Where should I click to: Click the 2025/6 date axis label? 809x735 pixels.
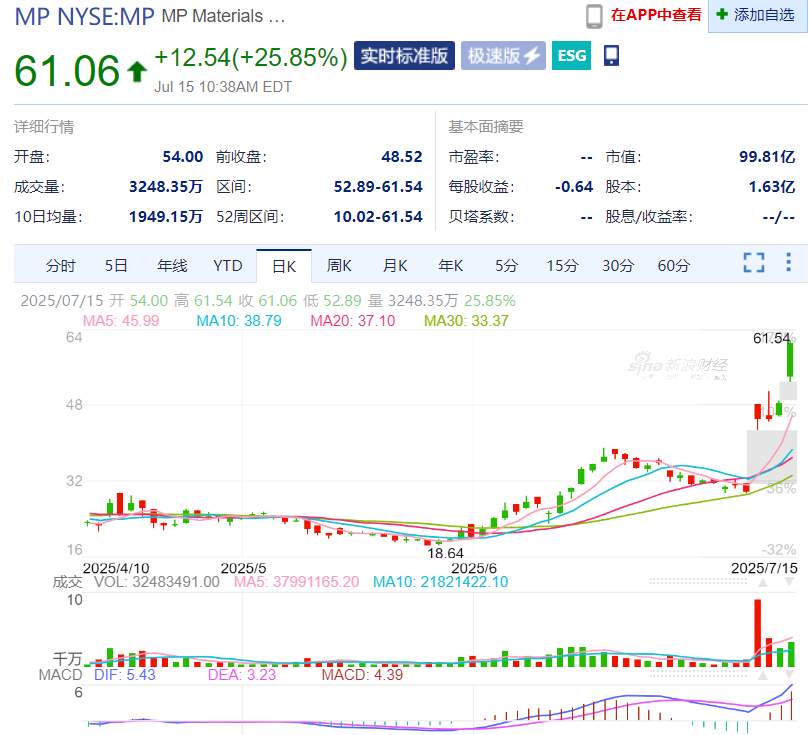[x=474, y=568]
